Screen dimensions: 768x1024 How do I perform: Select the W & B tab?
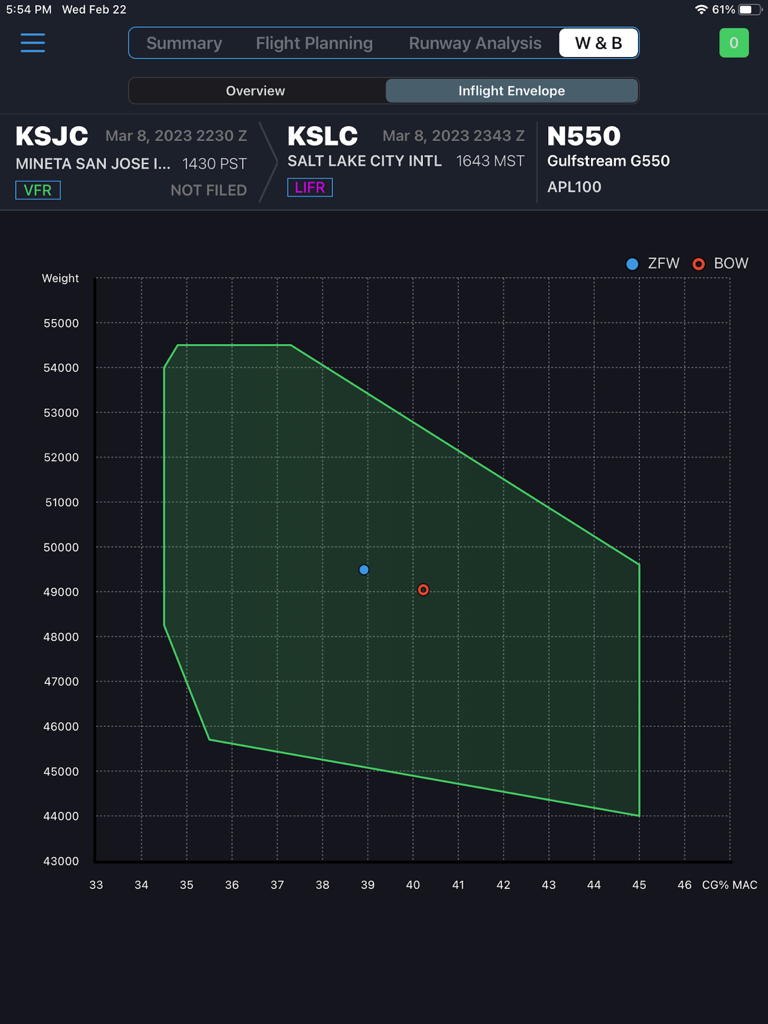(x=598, y=43)
